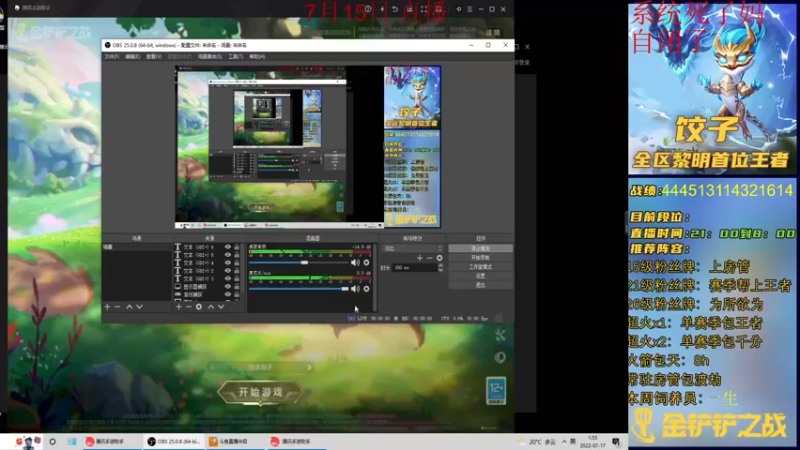The width and height of the screenshot is (800, 450).
Task: Open the 场景集合(S) menu in OBS
Action: click(x=210, y=57)
